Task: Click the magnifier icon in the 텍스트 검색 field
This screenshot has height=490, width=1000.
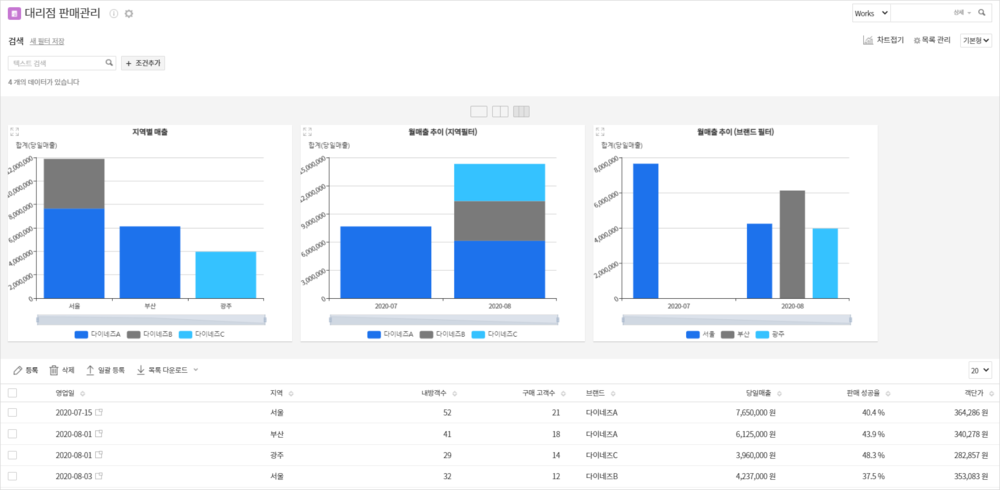Action: pos(109,63)
